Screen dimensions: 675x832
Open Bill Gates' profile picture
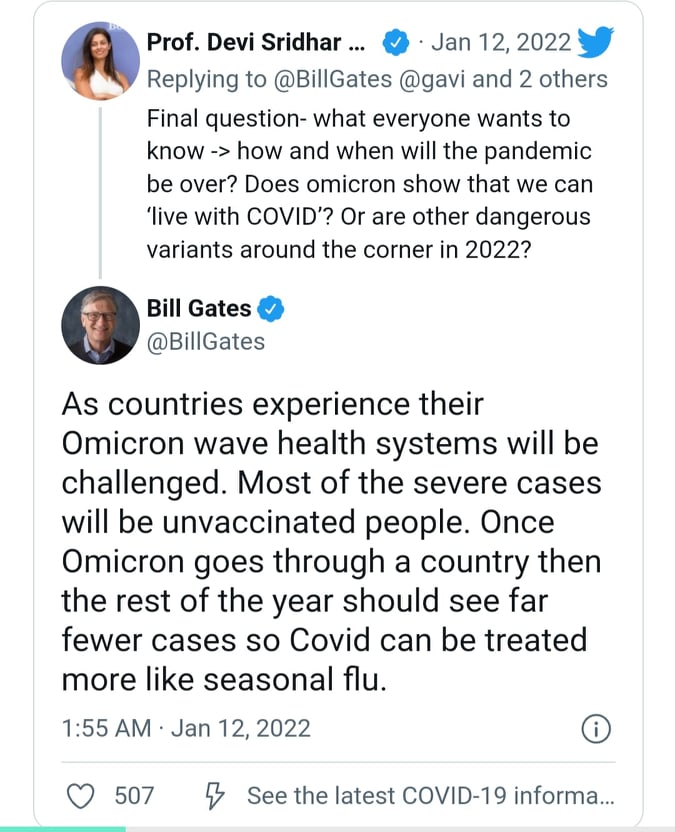tap(100, 325)
